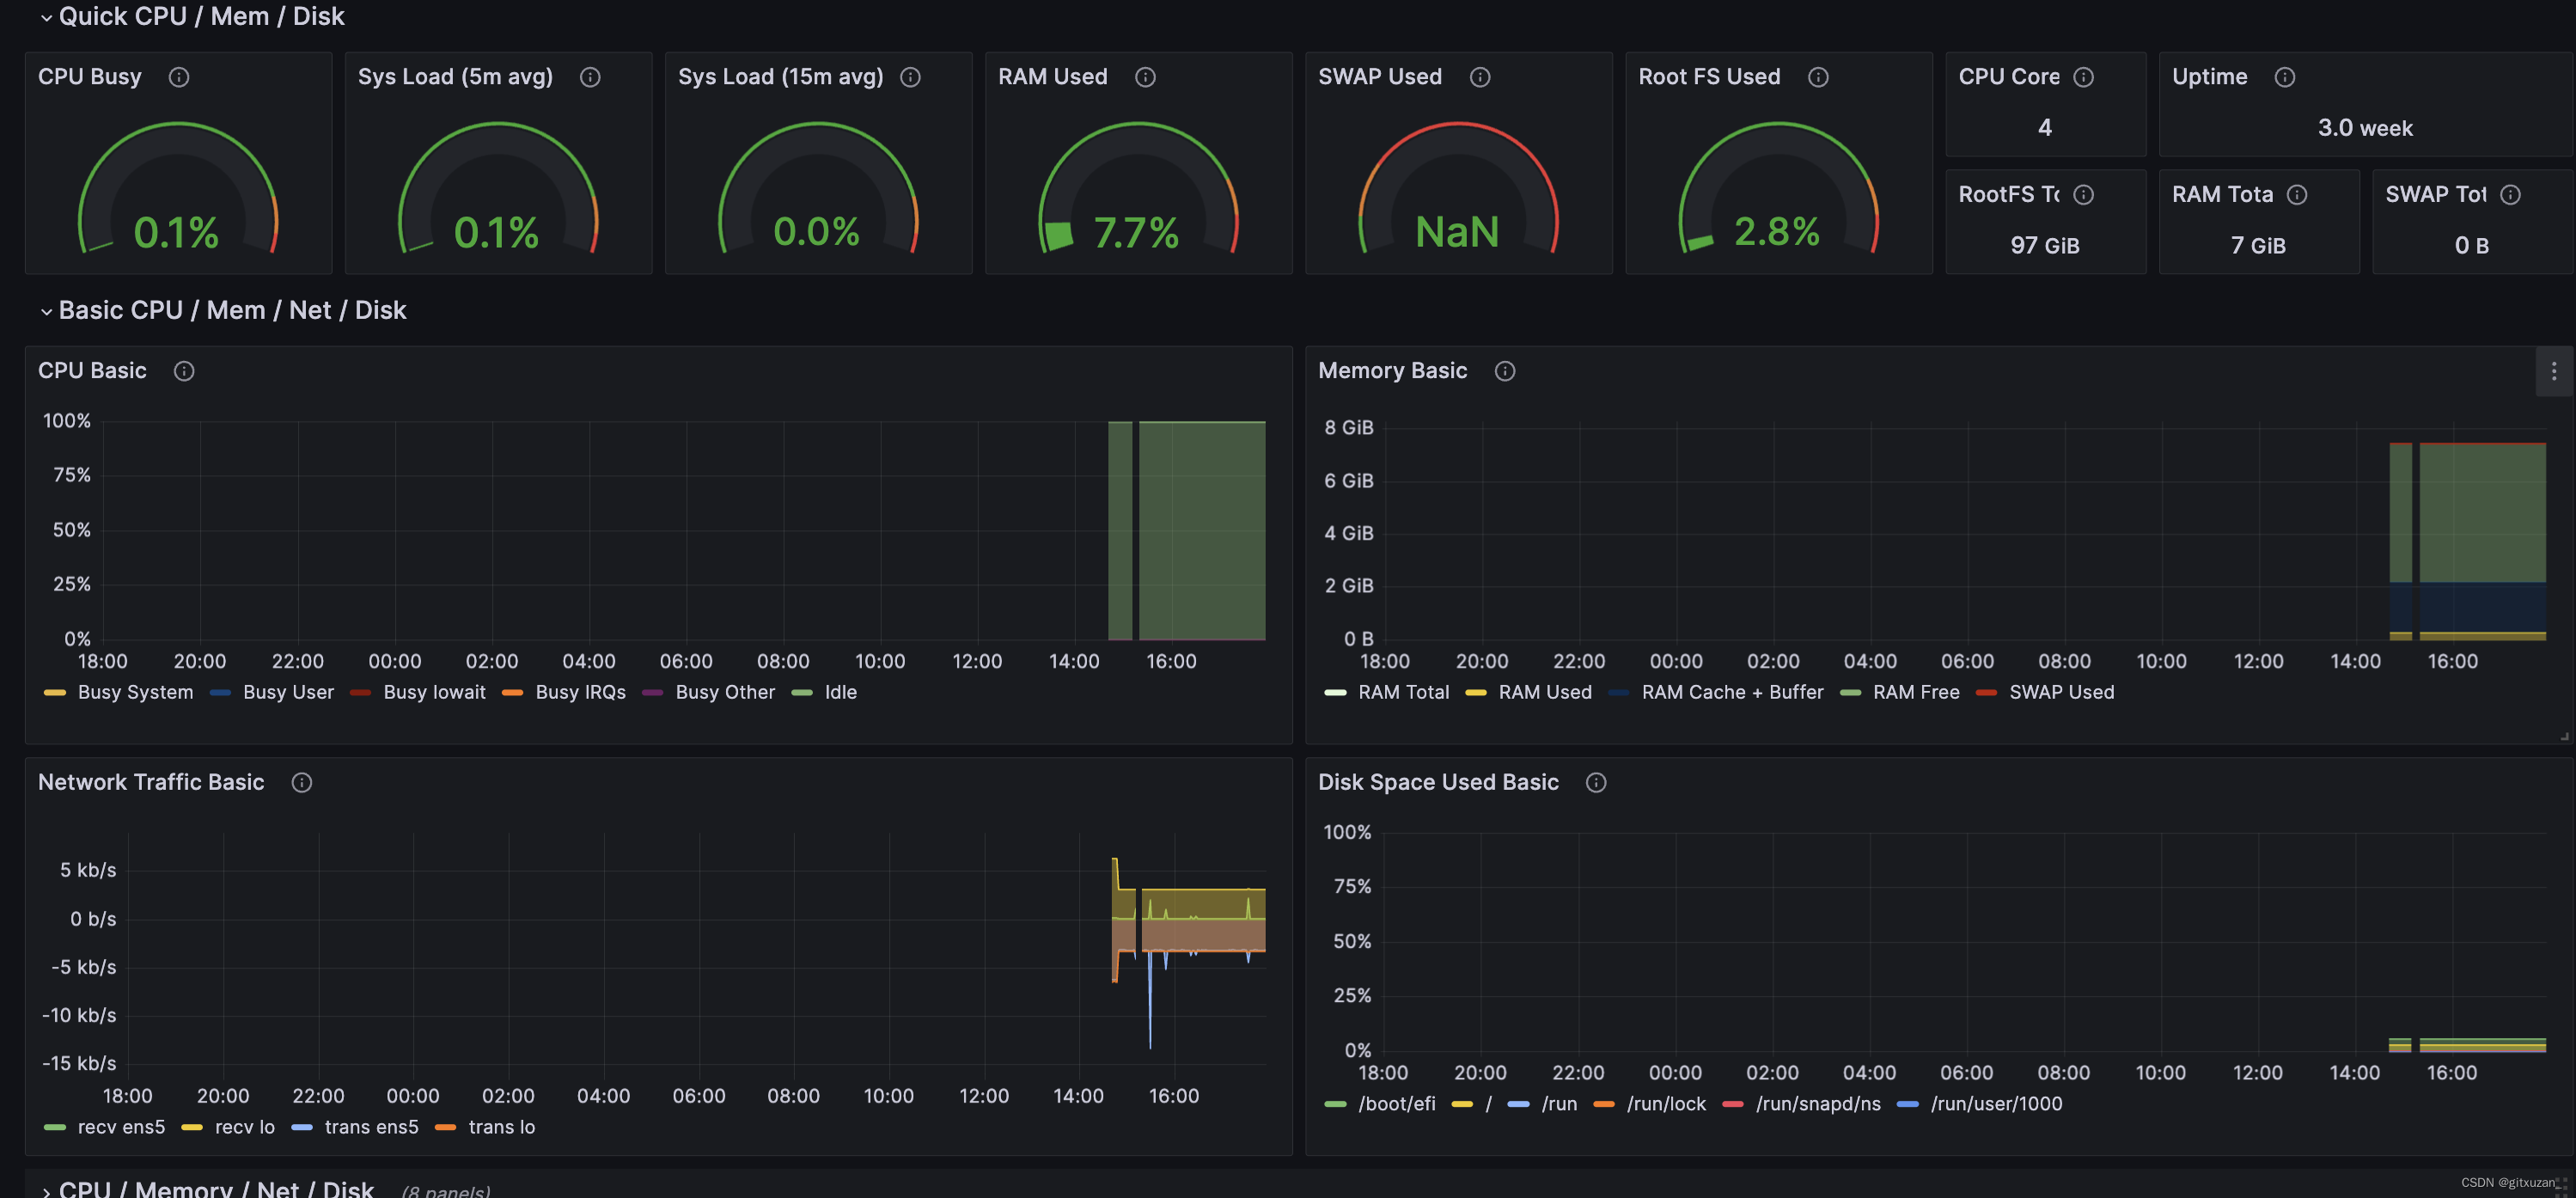Click the Root FS Used info icon
This screenshot has height=1198, width=2576.
[1818, 77]
